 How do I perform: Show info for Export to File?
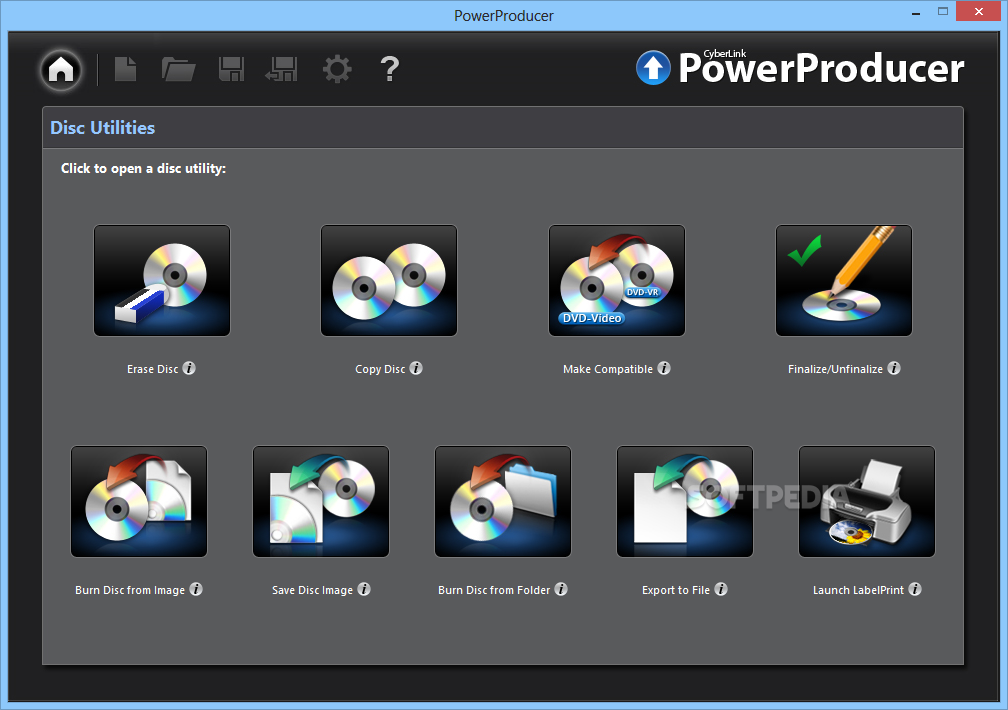click(x=721, y=589)
